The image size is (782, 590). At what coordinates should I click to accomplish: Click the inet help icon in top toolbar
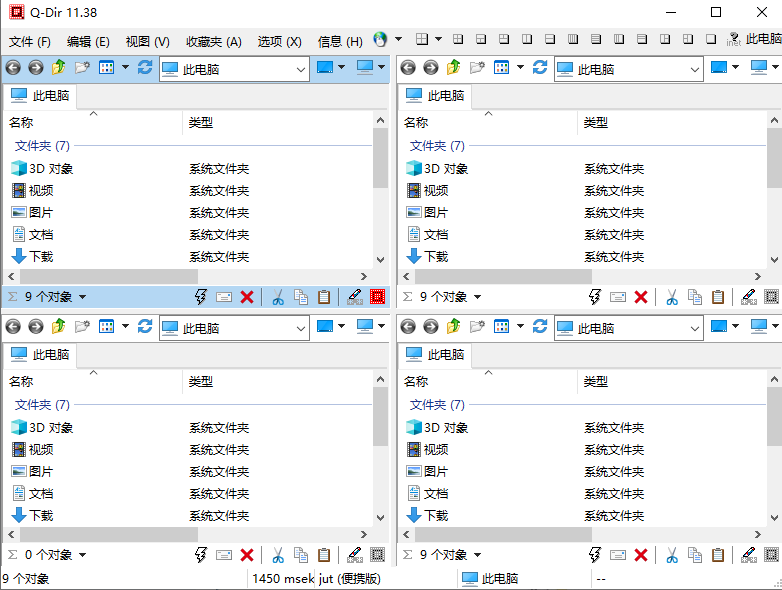(734, 39)
